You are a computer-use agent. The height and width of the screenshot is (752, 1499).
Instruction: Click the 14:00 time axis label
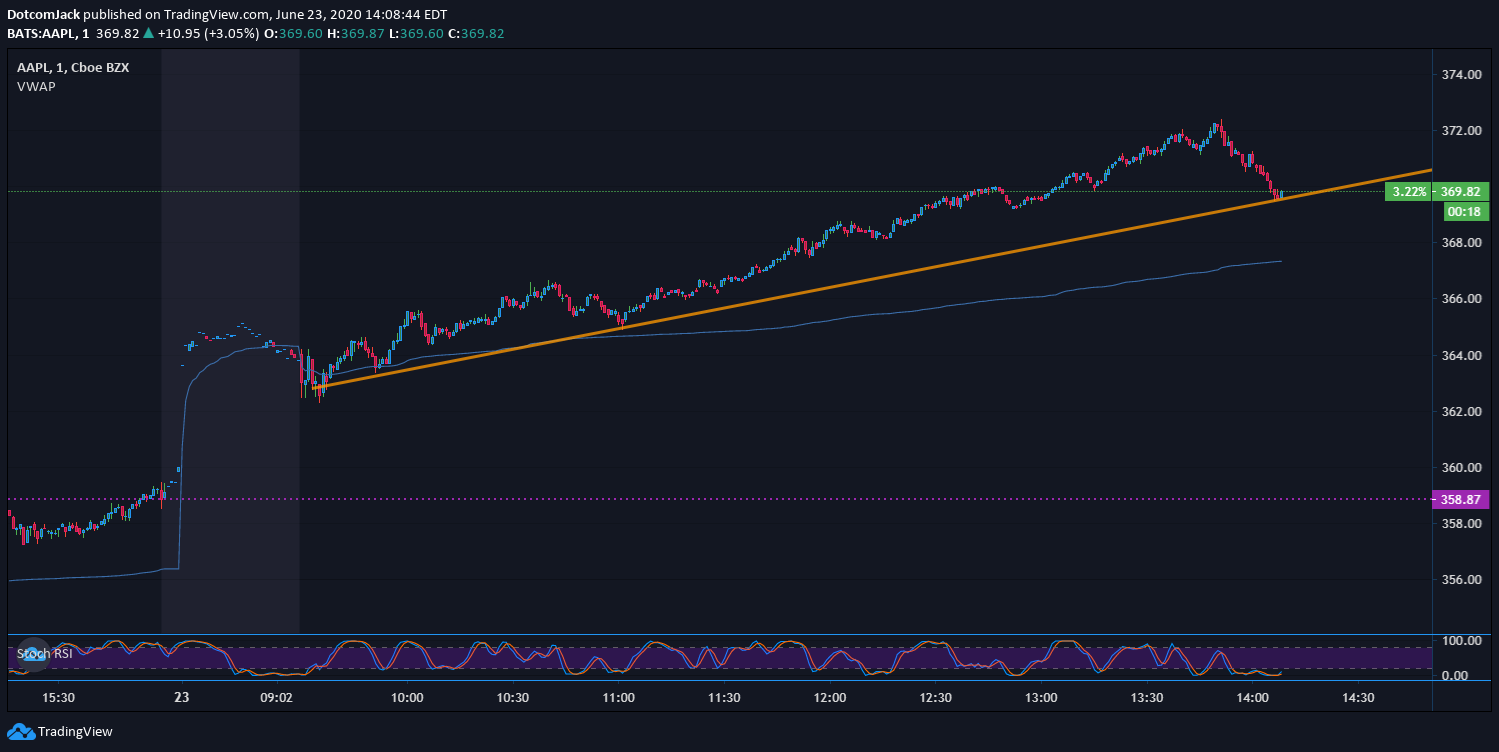(1251, 698)
